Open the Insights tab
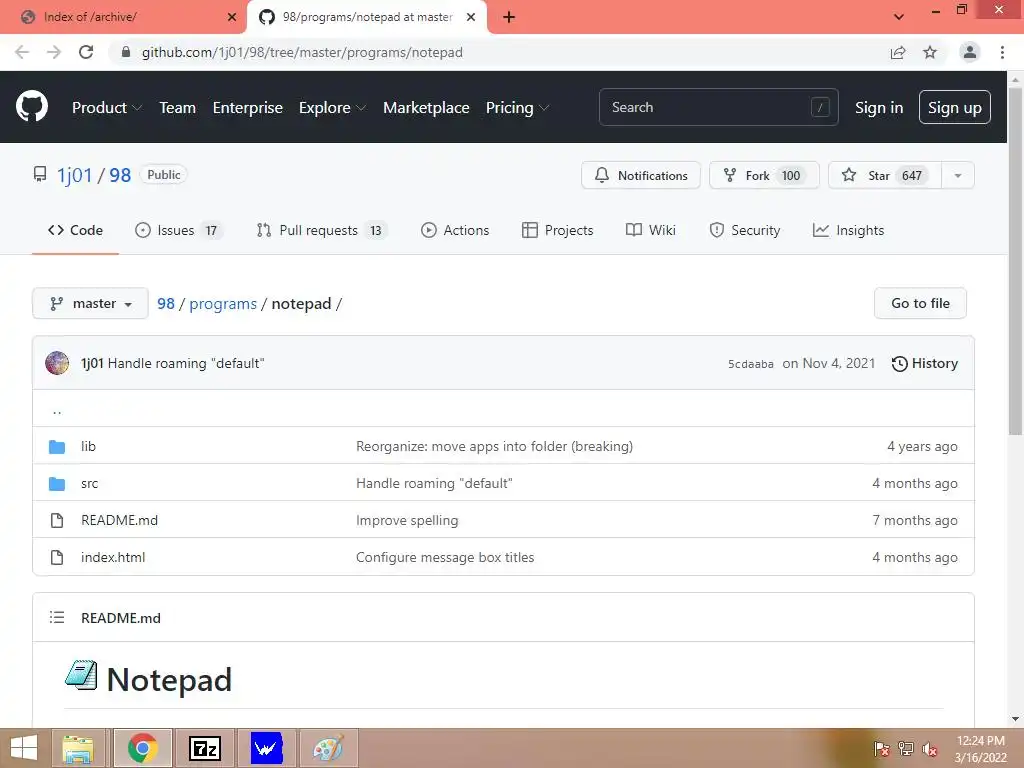Screen dimensions: 1024x768 coord(848,231)
